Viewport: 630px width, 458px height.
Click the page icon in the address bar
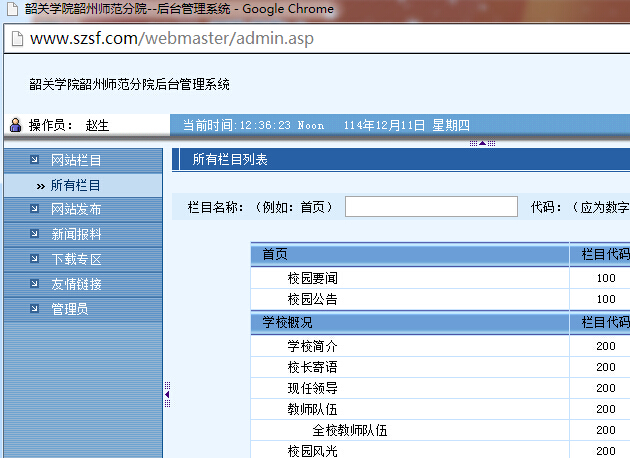[x=17, y=39]
